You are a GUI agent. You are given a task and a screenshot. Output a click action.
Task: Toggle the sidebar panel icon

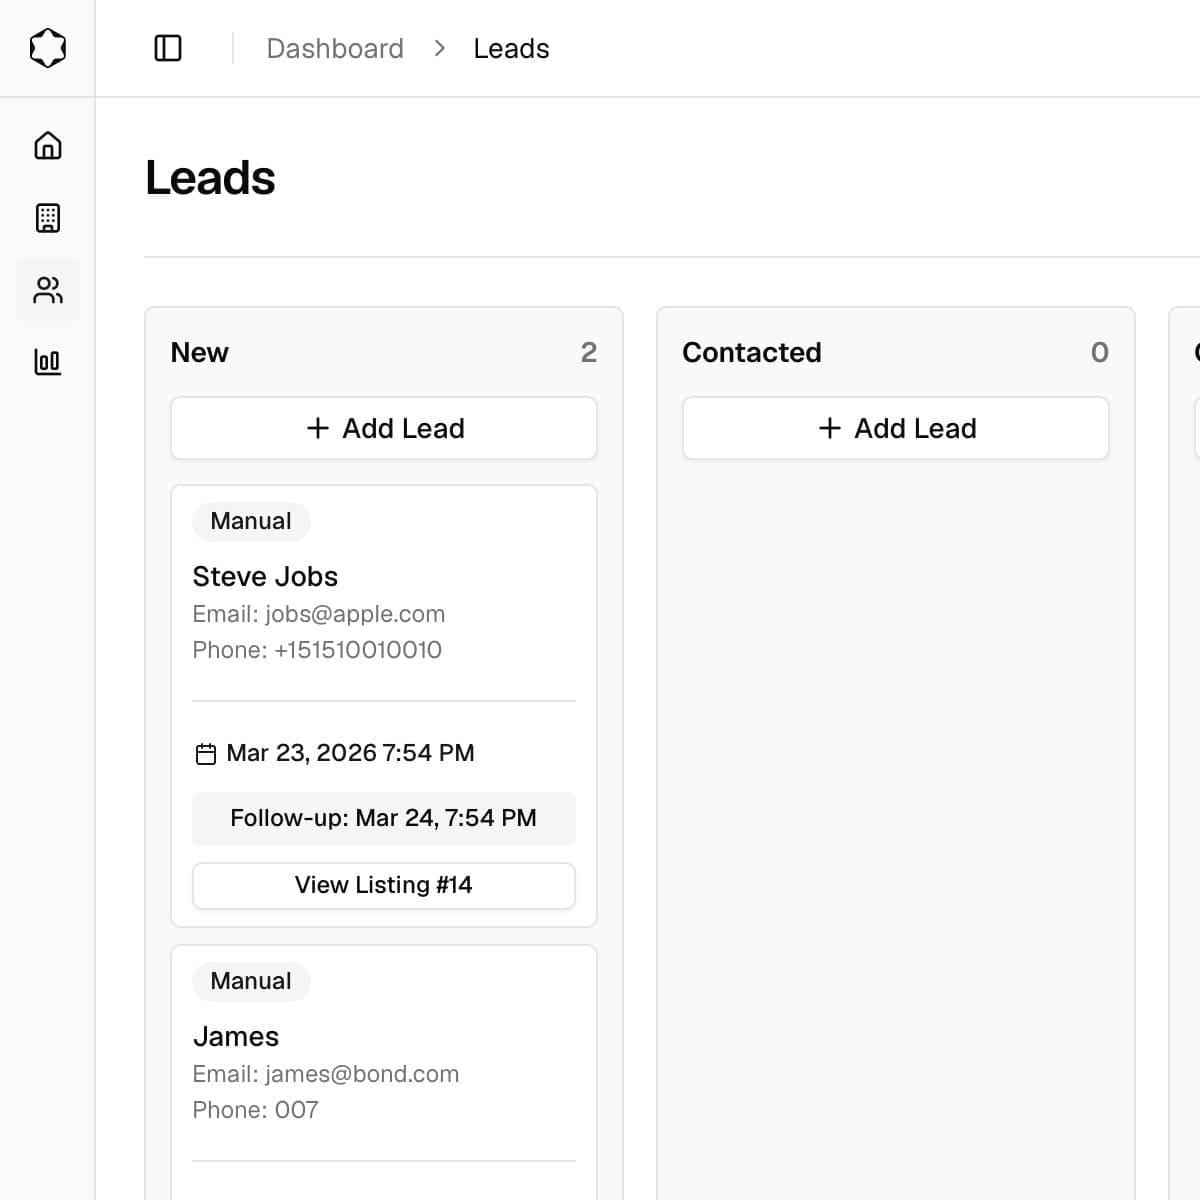(x=168, y=48)
